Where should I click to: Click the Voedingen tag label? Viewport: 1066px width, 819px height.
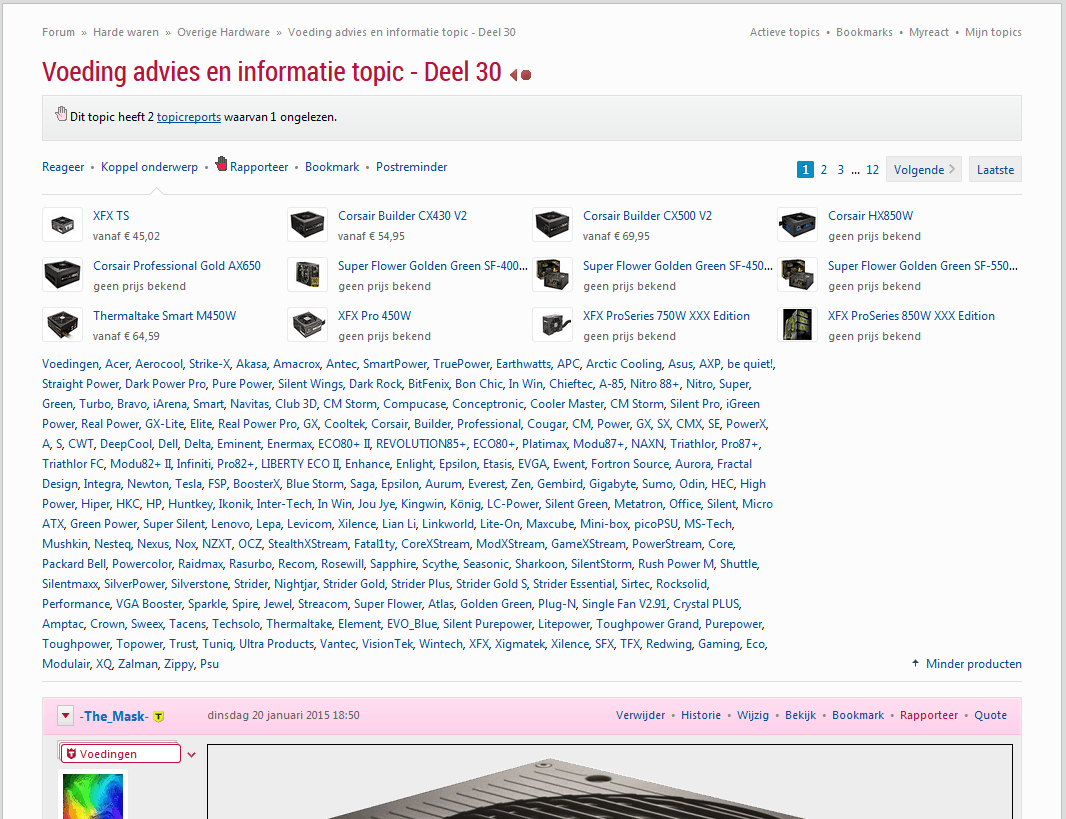point(108,754)
